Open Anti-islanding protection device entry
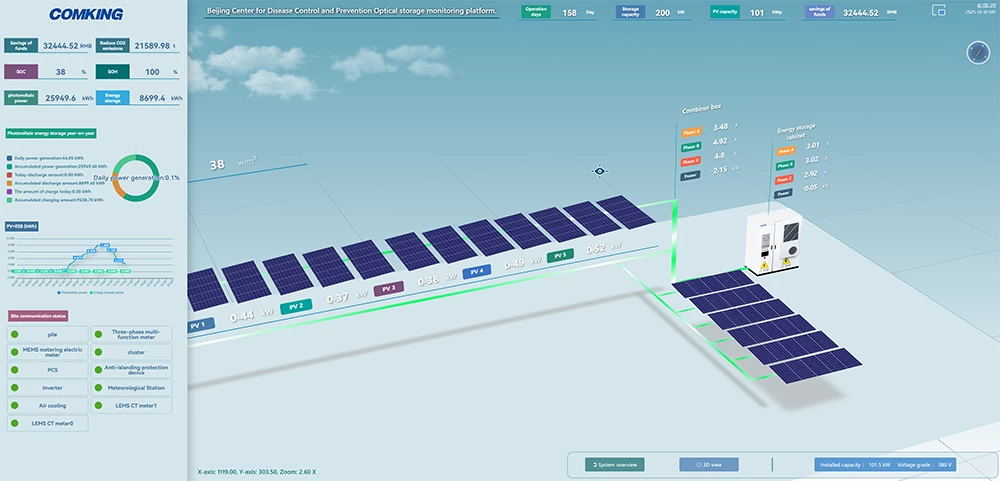This screenshot has width=1000, height=481. click(x=131, y=369)
